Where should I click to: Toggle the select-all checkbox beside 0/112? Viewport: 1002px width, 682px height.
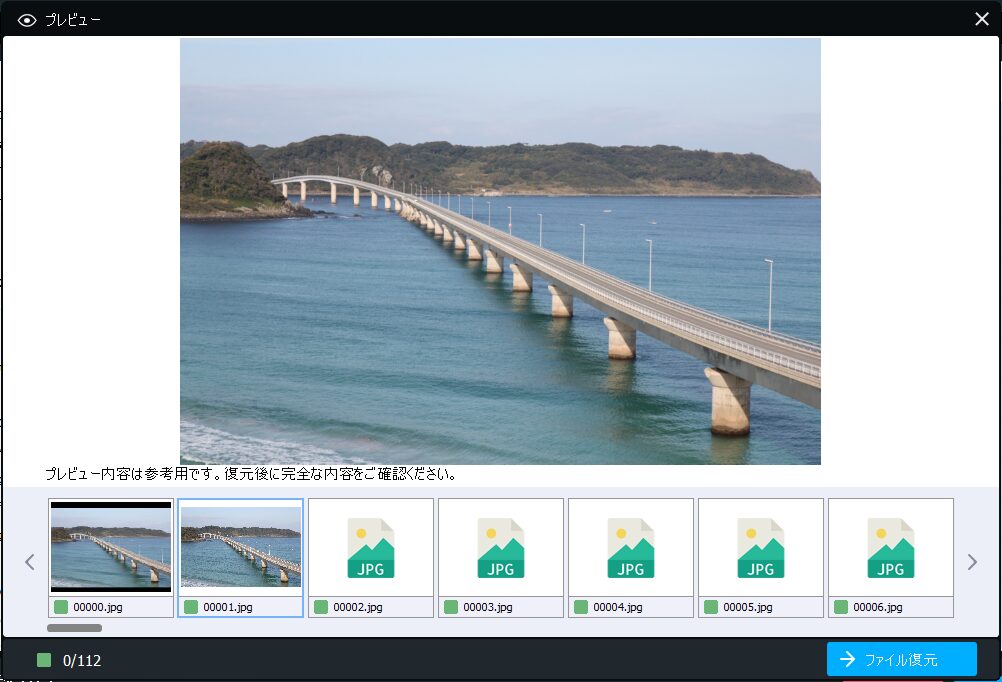pos(43,660)
